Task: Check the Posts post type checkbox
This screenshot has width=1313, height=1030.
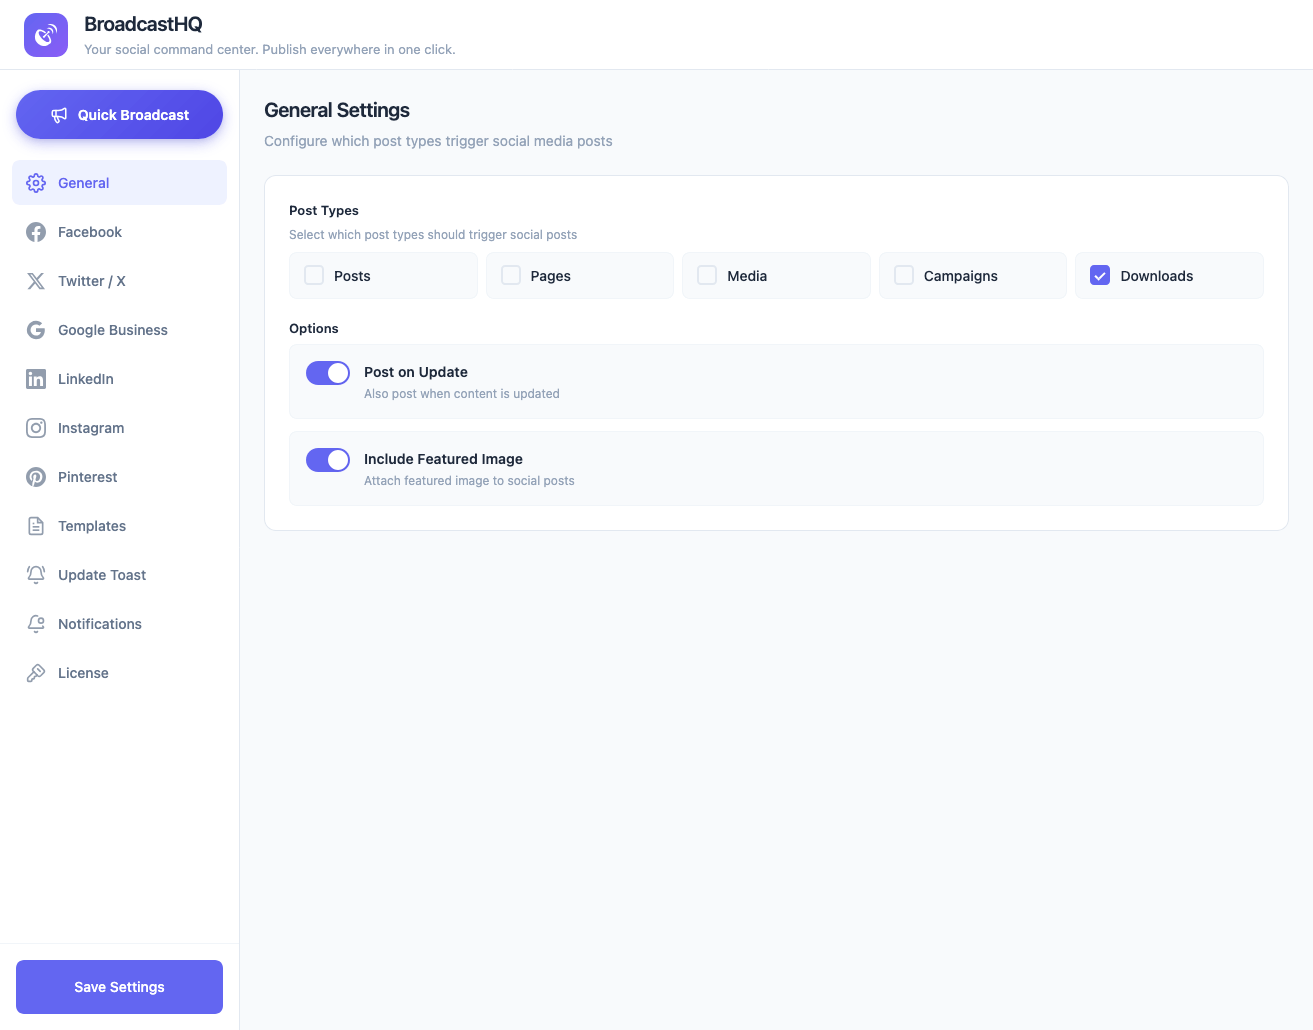Action: (313, 275)
